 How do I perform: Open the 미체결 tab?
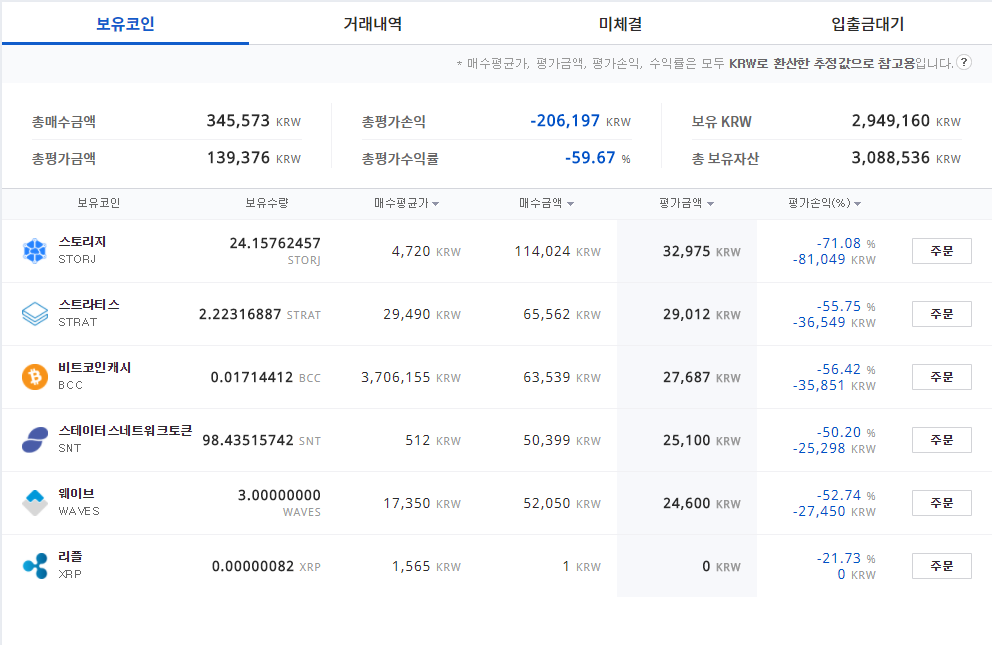pyautogui.click(x=620, y=24)
